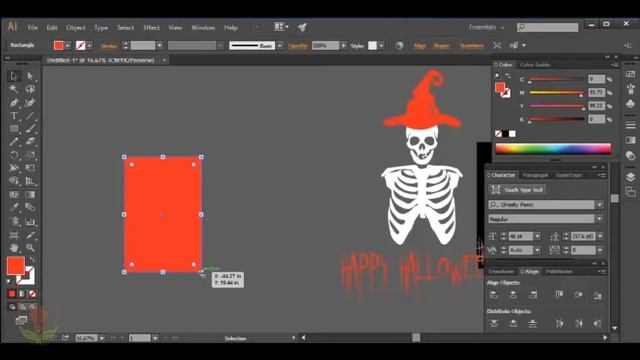Open the Opacity percentage dropdown
Viewport: 640px width, 360px height.
coord(343,46)
